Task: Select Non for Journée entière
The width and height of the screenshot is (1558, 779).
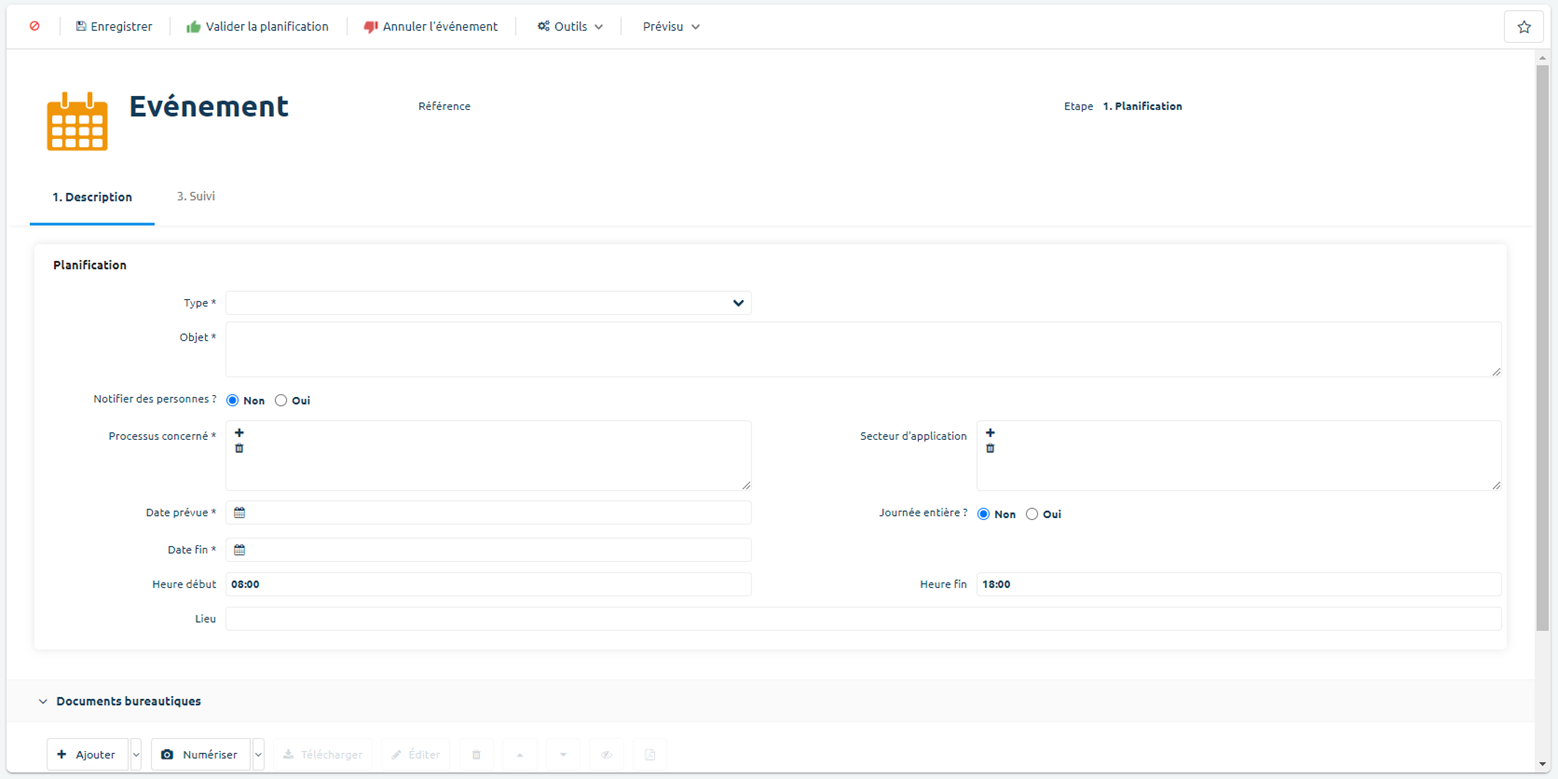Action: tap(984, 515)
